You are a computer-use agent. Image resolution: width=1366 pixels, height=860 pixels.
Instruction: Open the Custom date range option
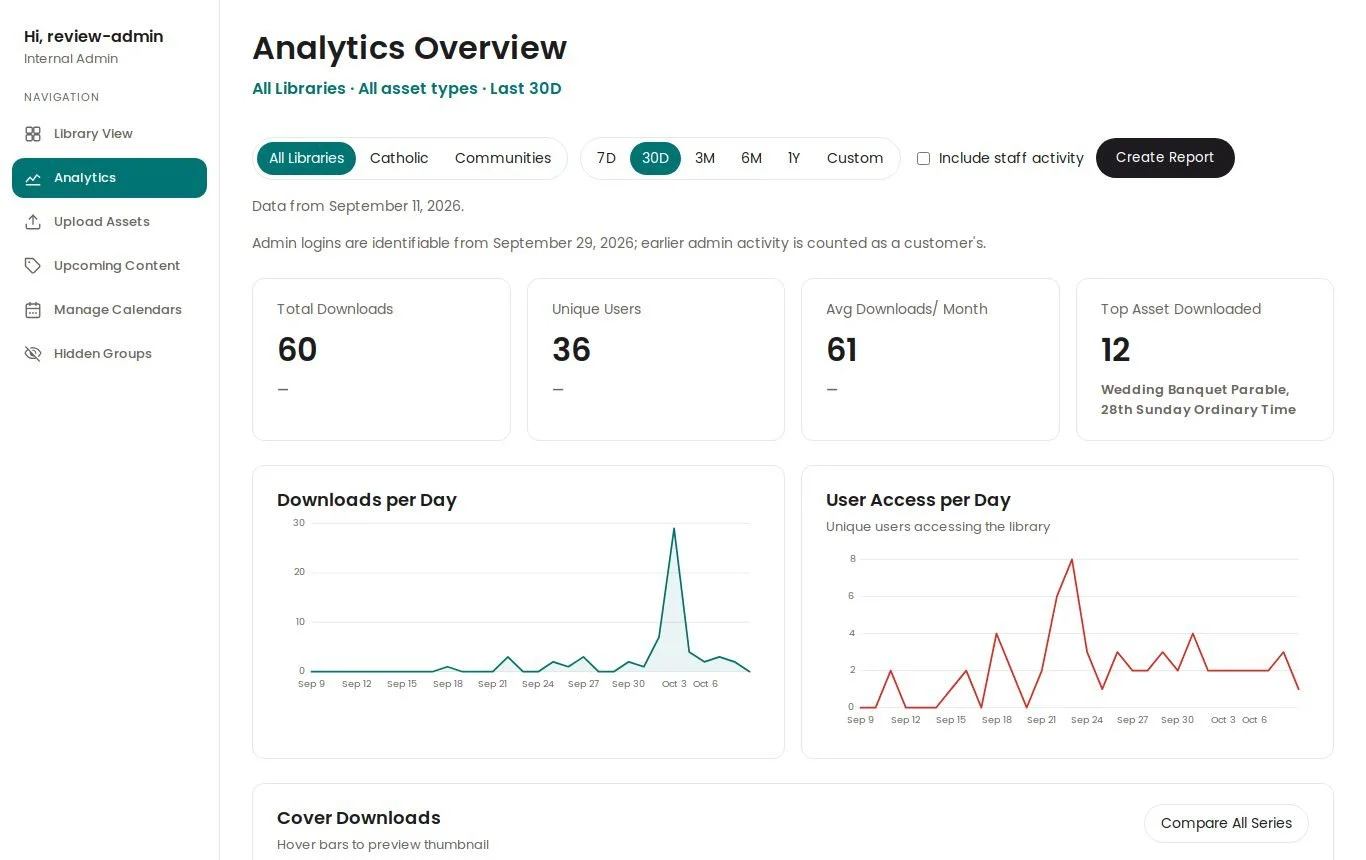point(855,158)
